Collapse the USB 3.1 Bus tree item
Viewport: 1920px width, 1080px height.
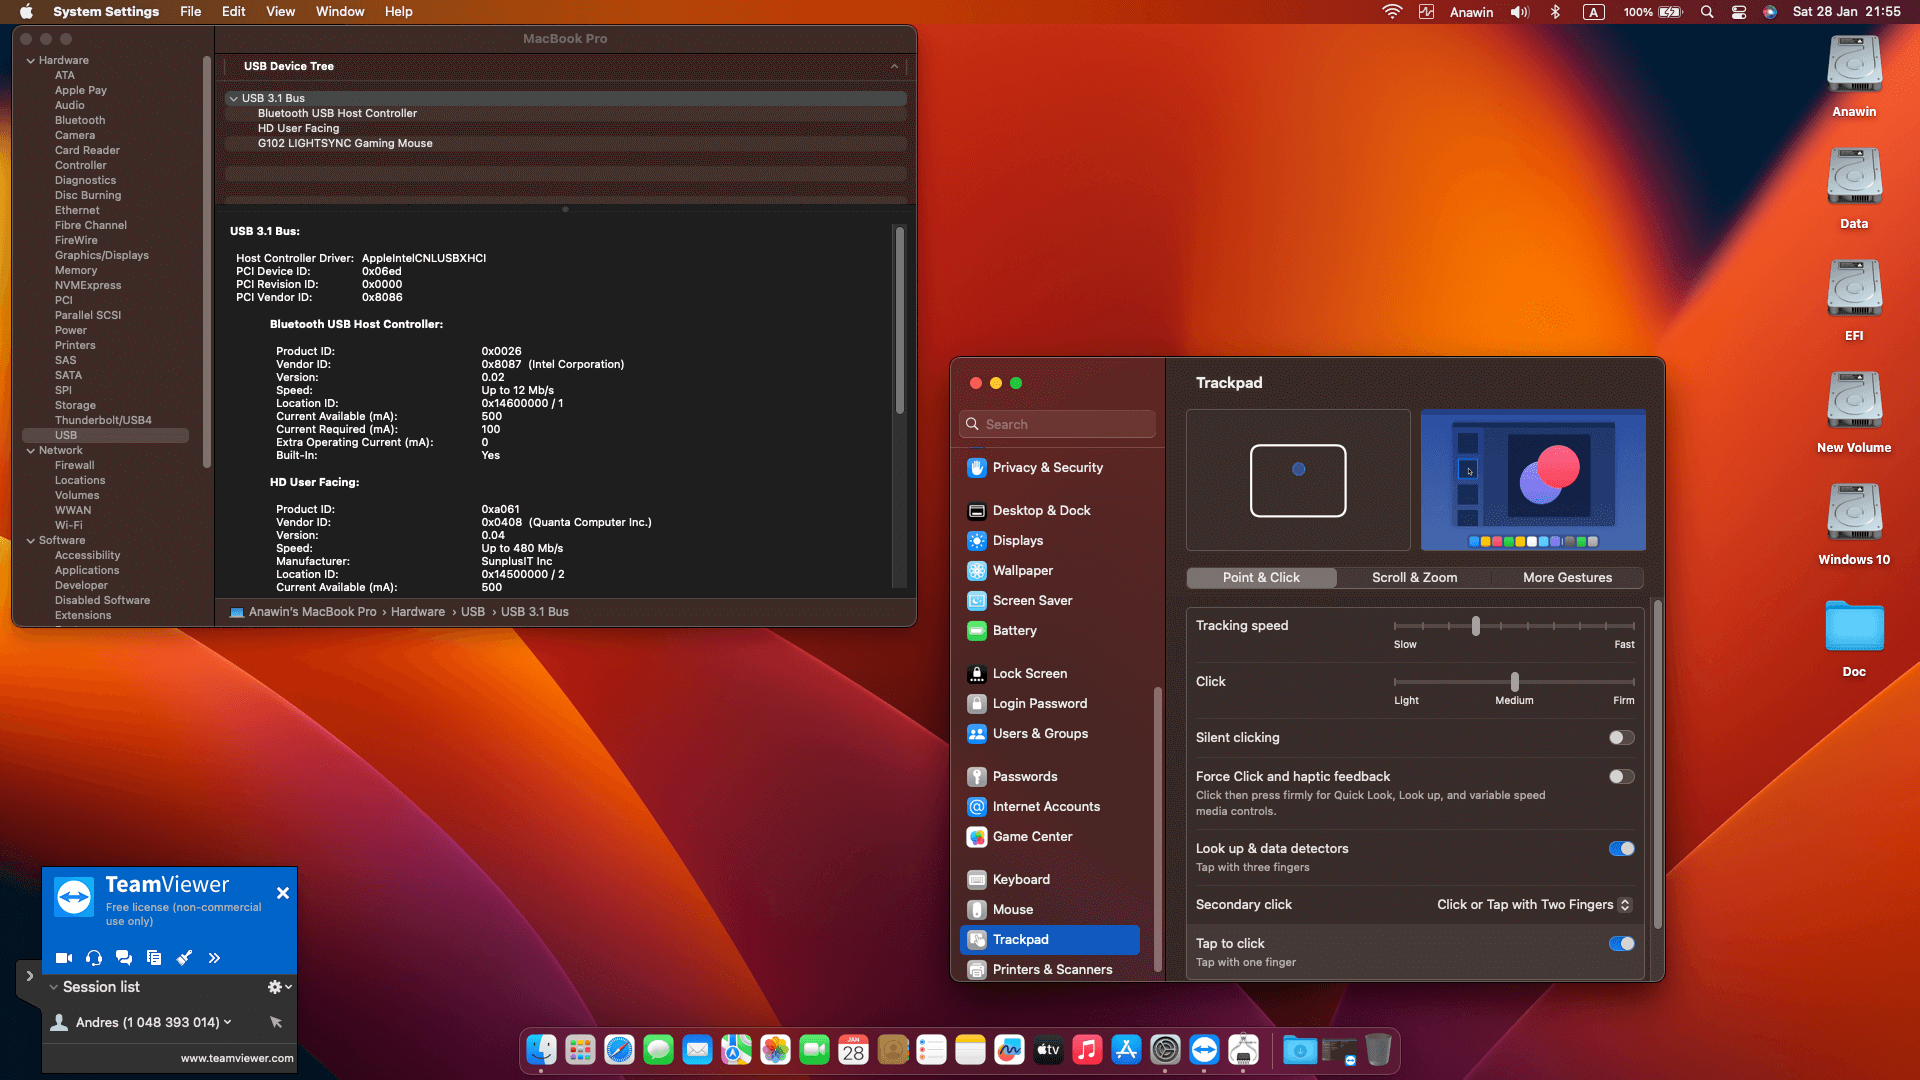tap(233, 98)
